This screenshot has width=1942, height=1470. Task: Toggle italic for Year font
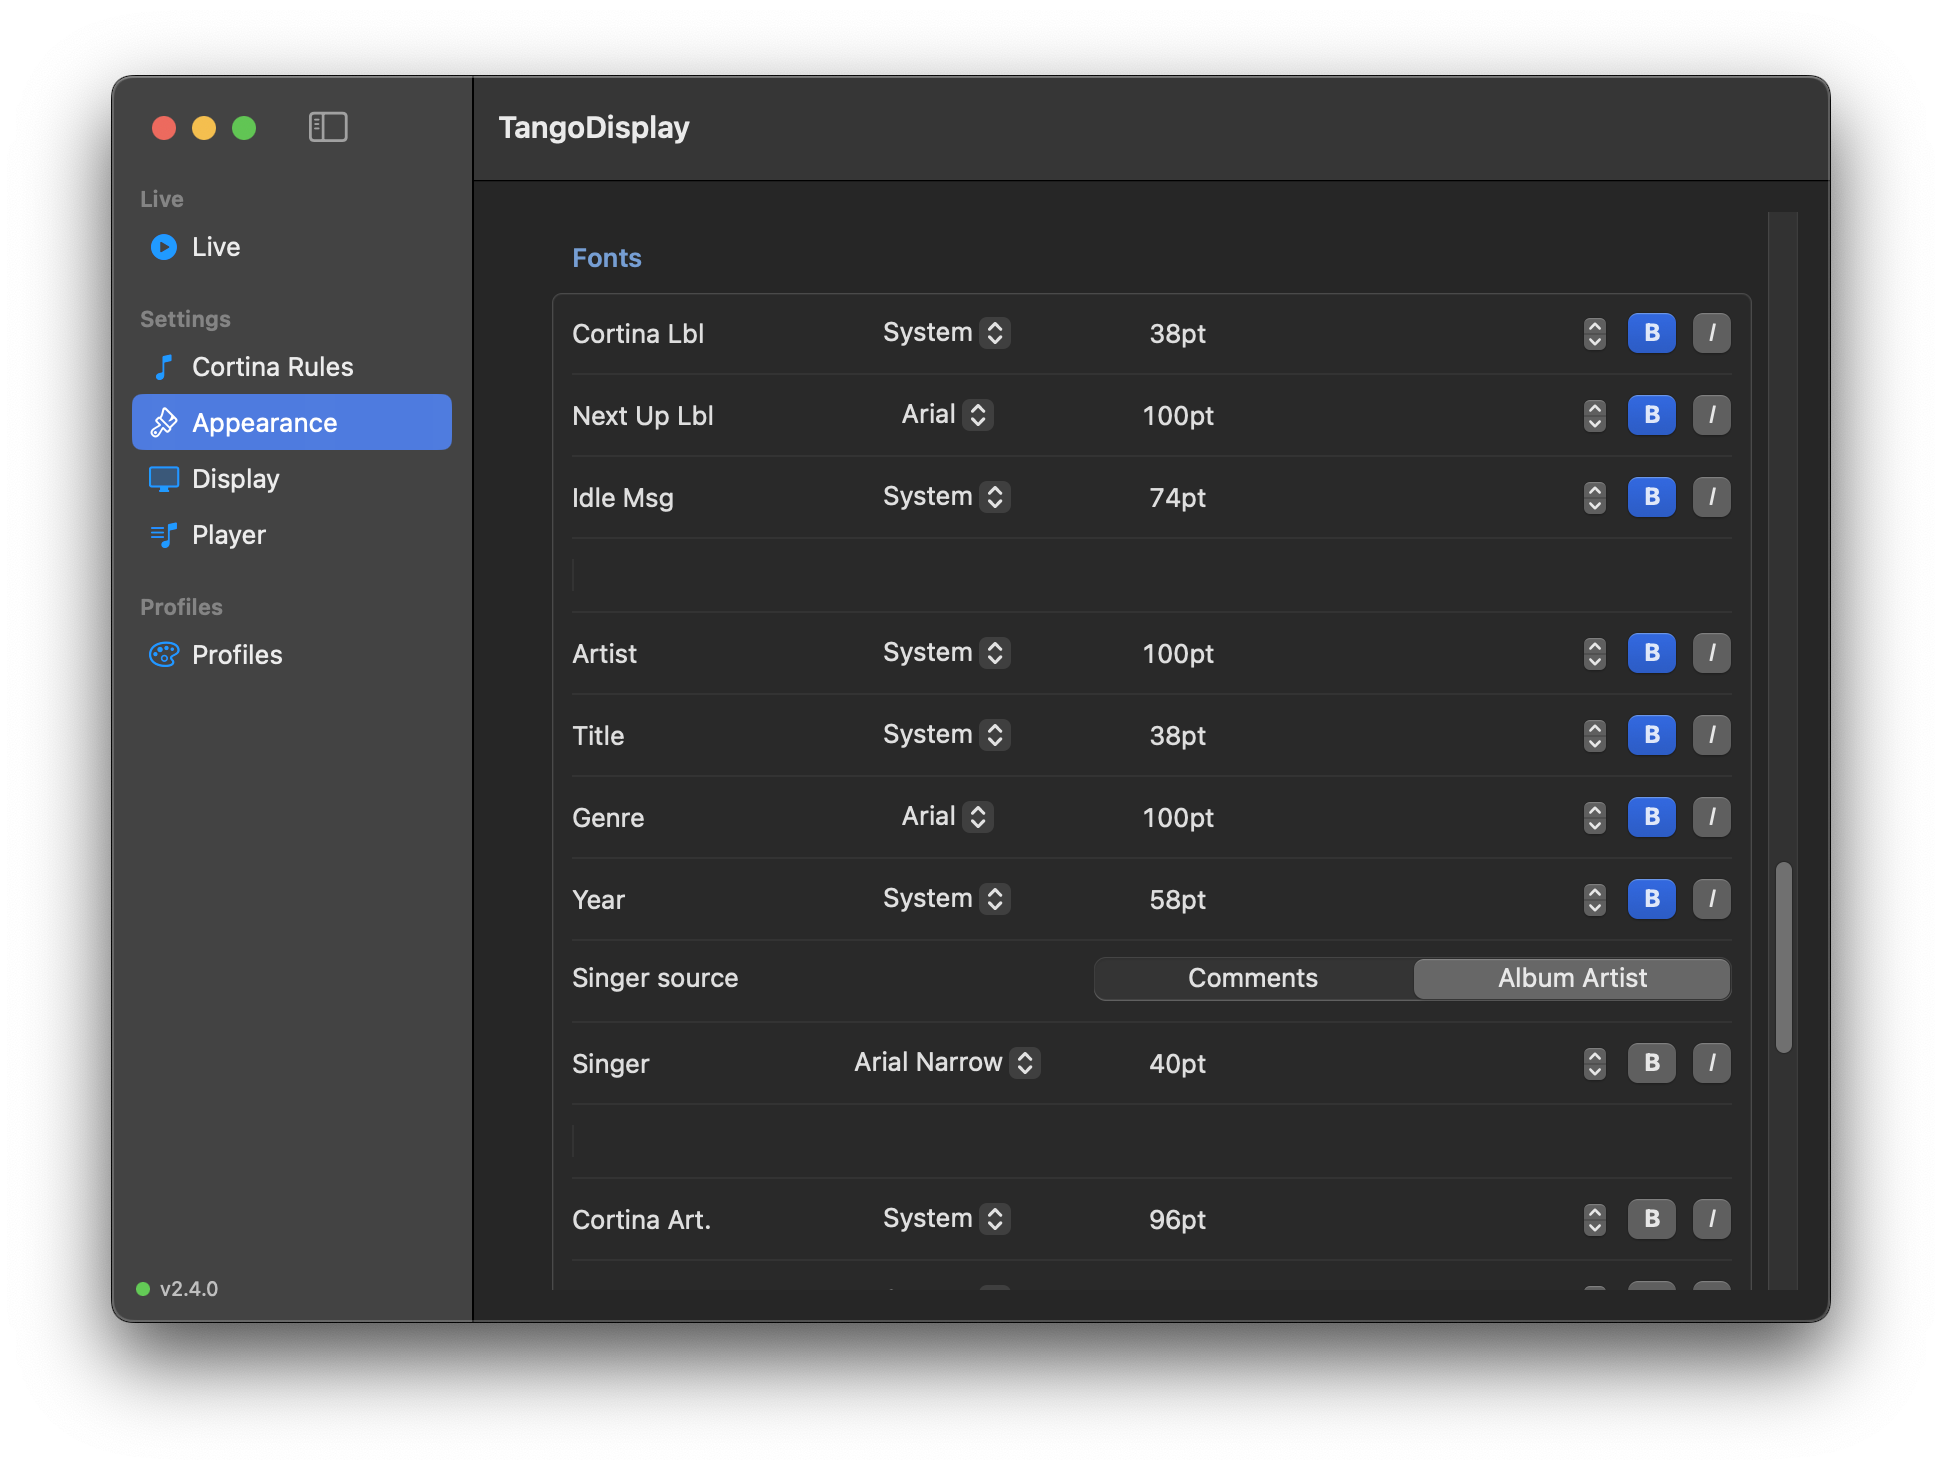pyautogui.click(x=1712, y=899)
